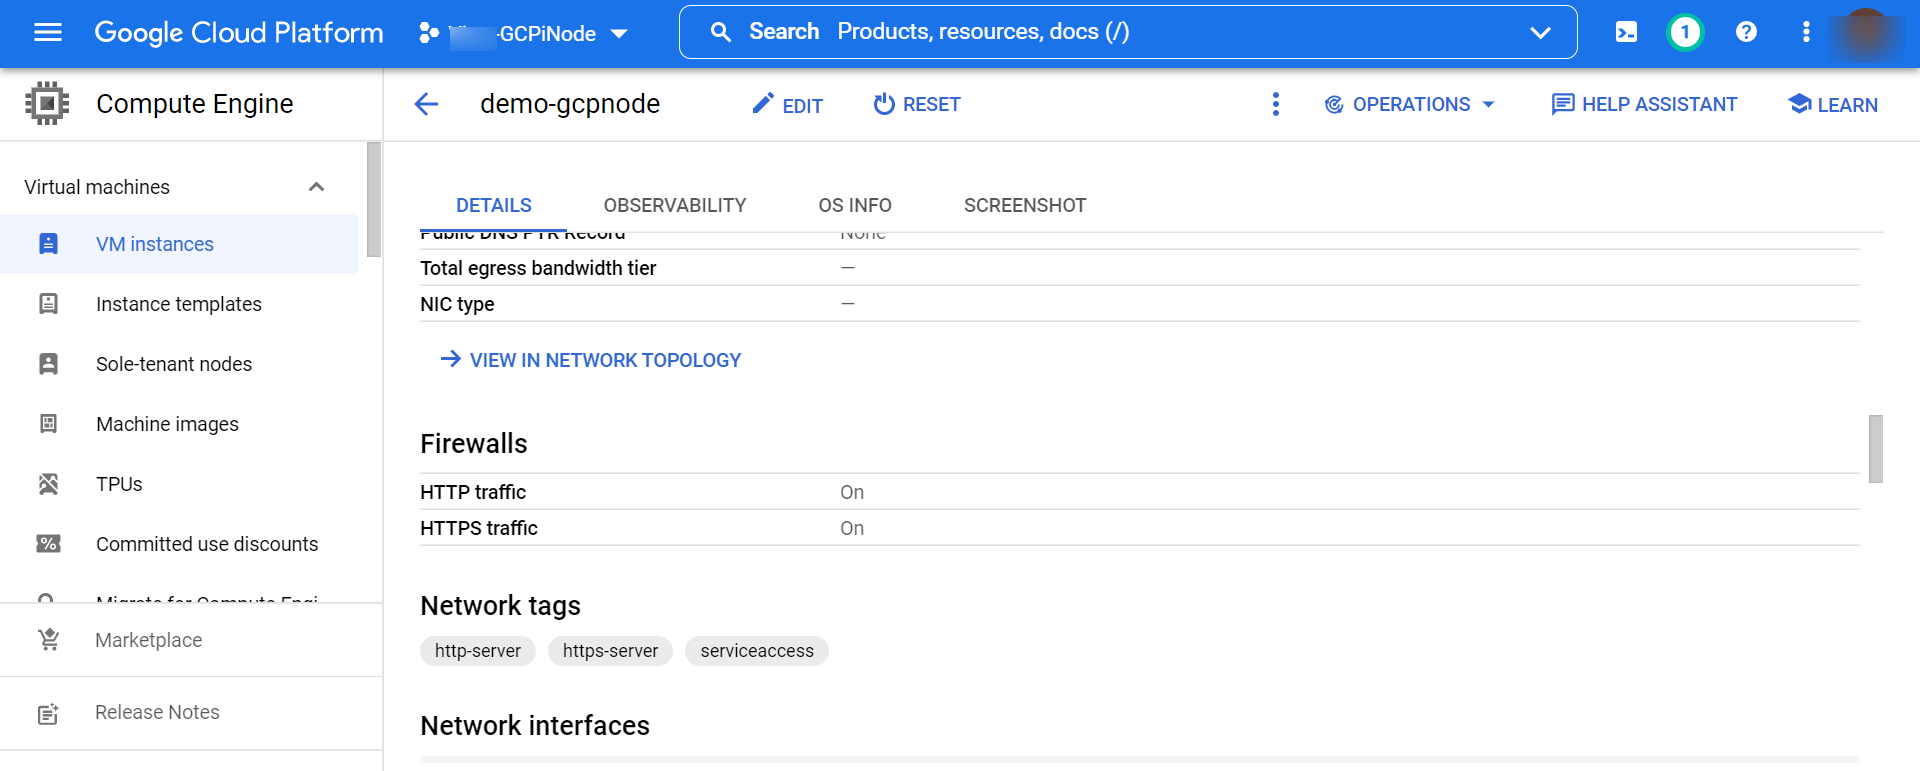Click the Compute Engine chip icon
This screenshot has width=1920, height=771.
pos(47,103)
